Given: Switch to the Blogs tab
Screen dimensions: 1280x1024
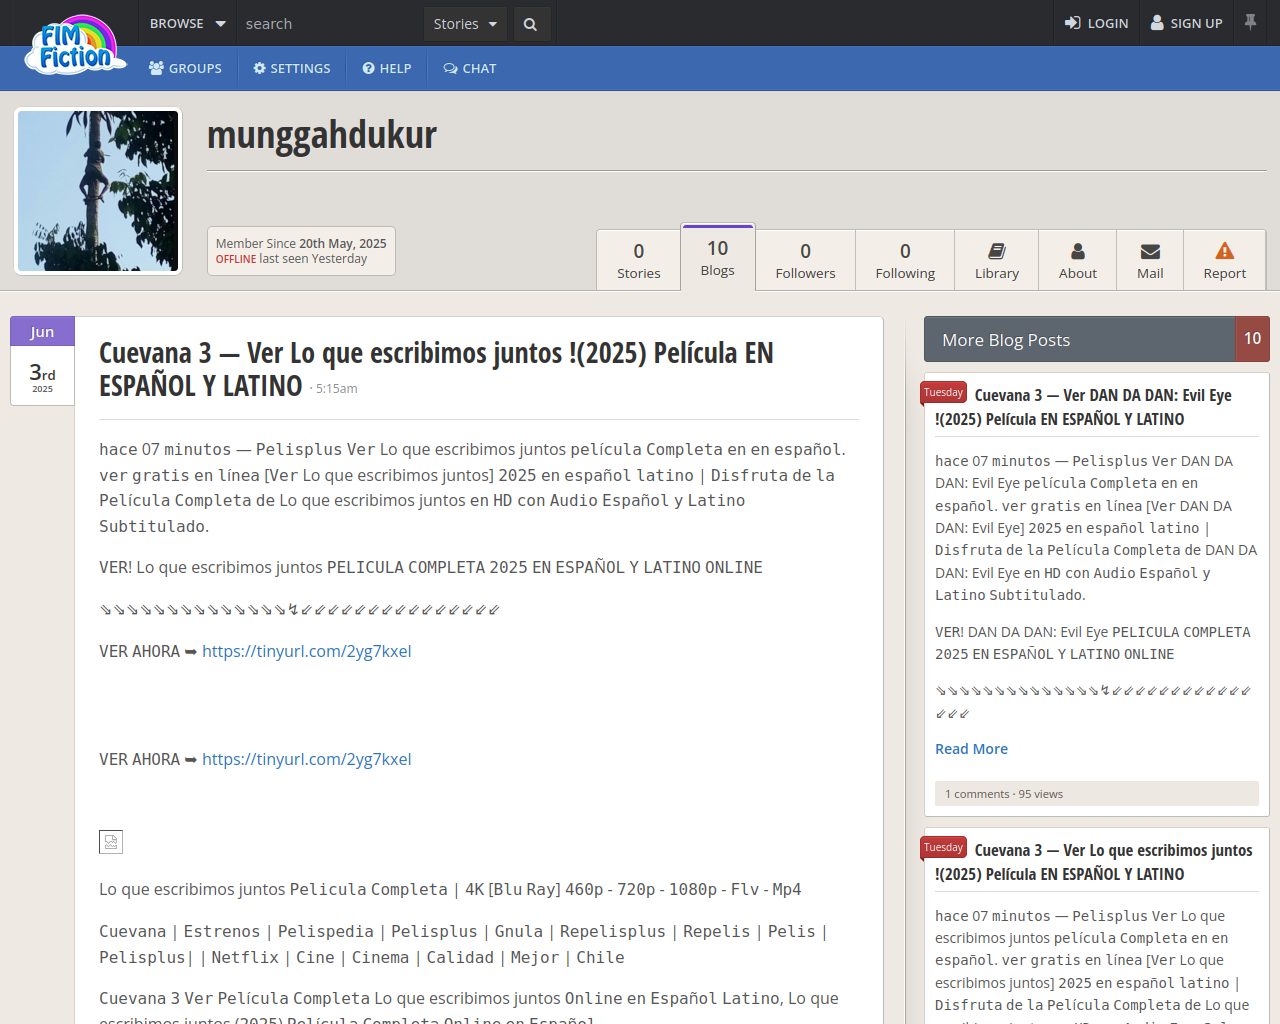Looking at the screenshot, I should [x=718, y=257].
